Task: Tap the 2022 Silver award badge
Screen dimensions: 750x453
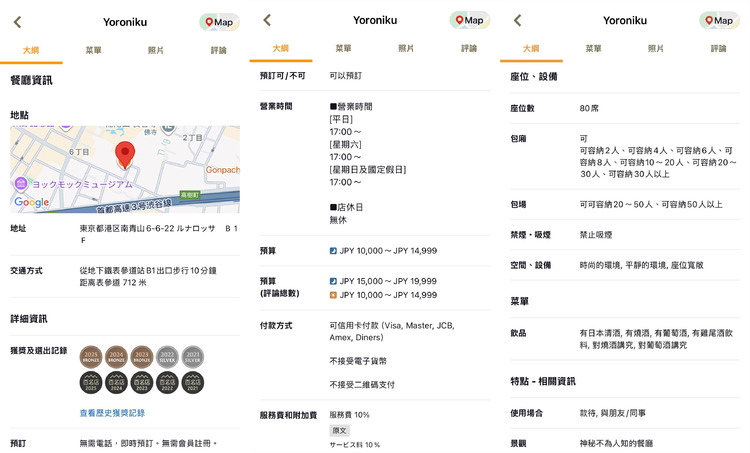Action: tap(167, 357)
